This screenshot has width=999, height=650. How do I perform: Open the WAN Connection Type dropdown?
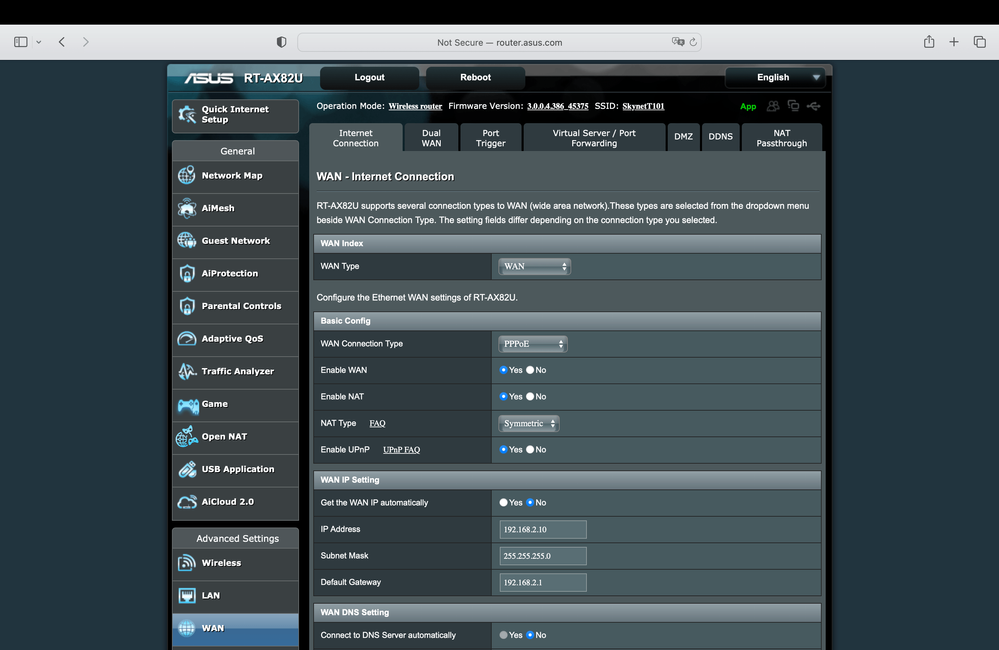533,344
